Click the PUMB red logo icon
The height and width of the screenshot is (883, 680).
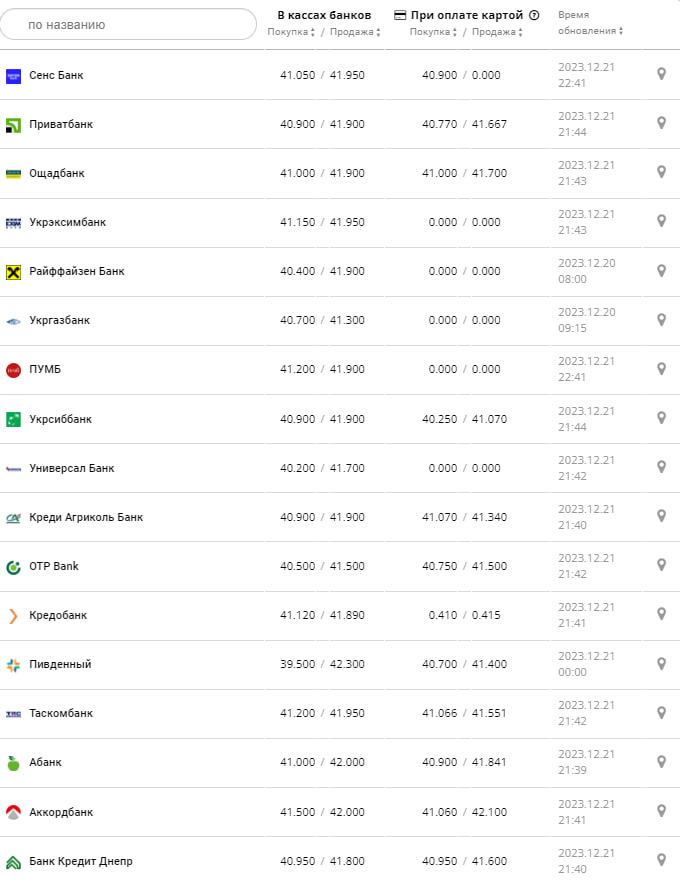(x=13, y=370)
